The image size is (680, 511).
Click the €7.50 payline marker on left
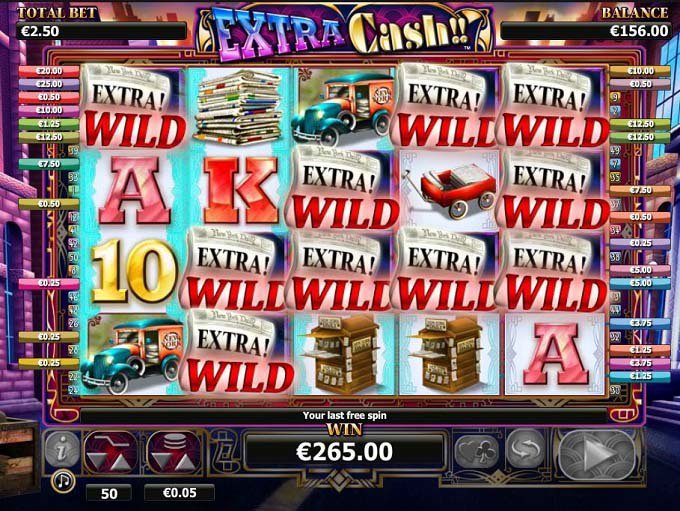coord(49,164)
